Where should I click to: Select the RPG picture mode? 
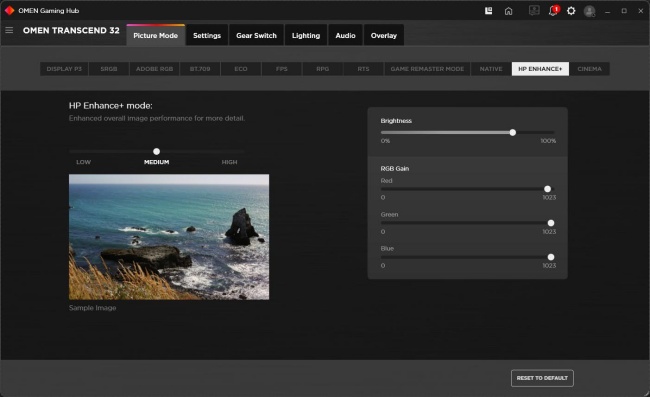(323, 69)
